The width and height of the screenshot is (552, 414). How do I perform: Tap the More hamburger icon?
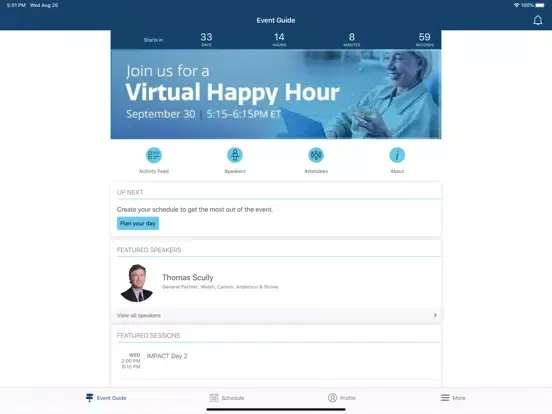[445, 397]
